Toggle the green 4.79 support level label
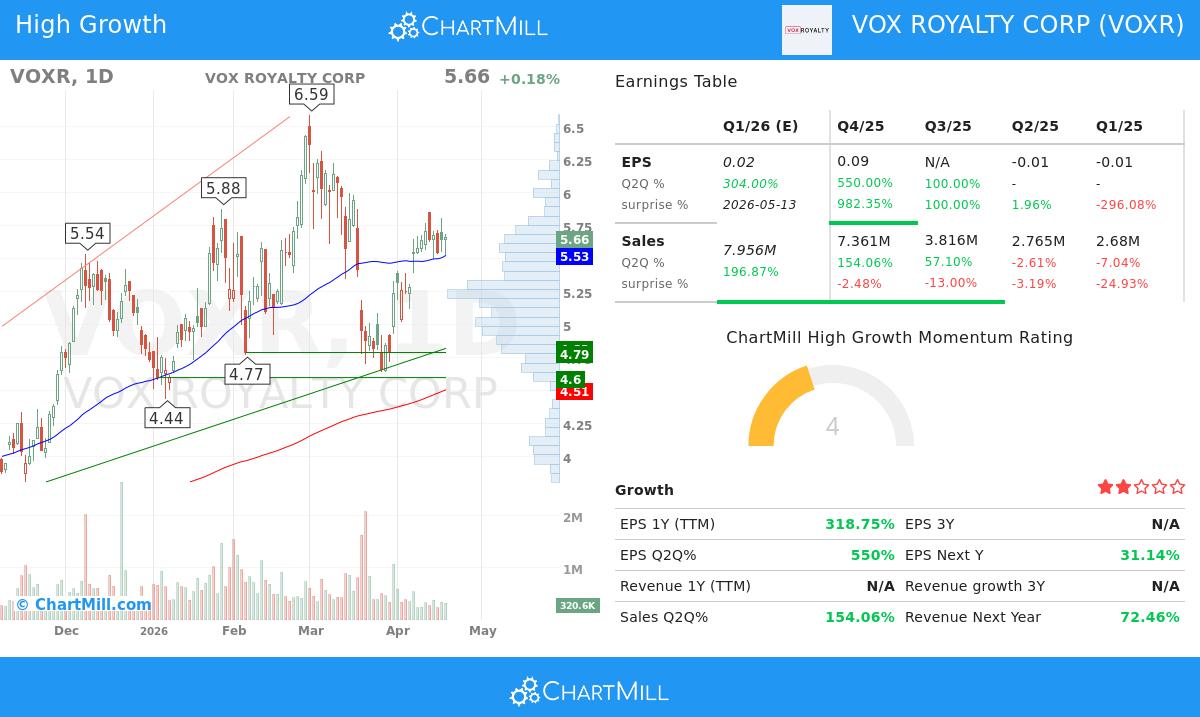 pyautogui.click(x=572, y=352)
